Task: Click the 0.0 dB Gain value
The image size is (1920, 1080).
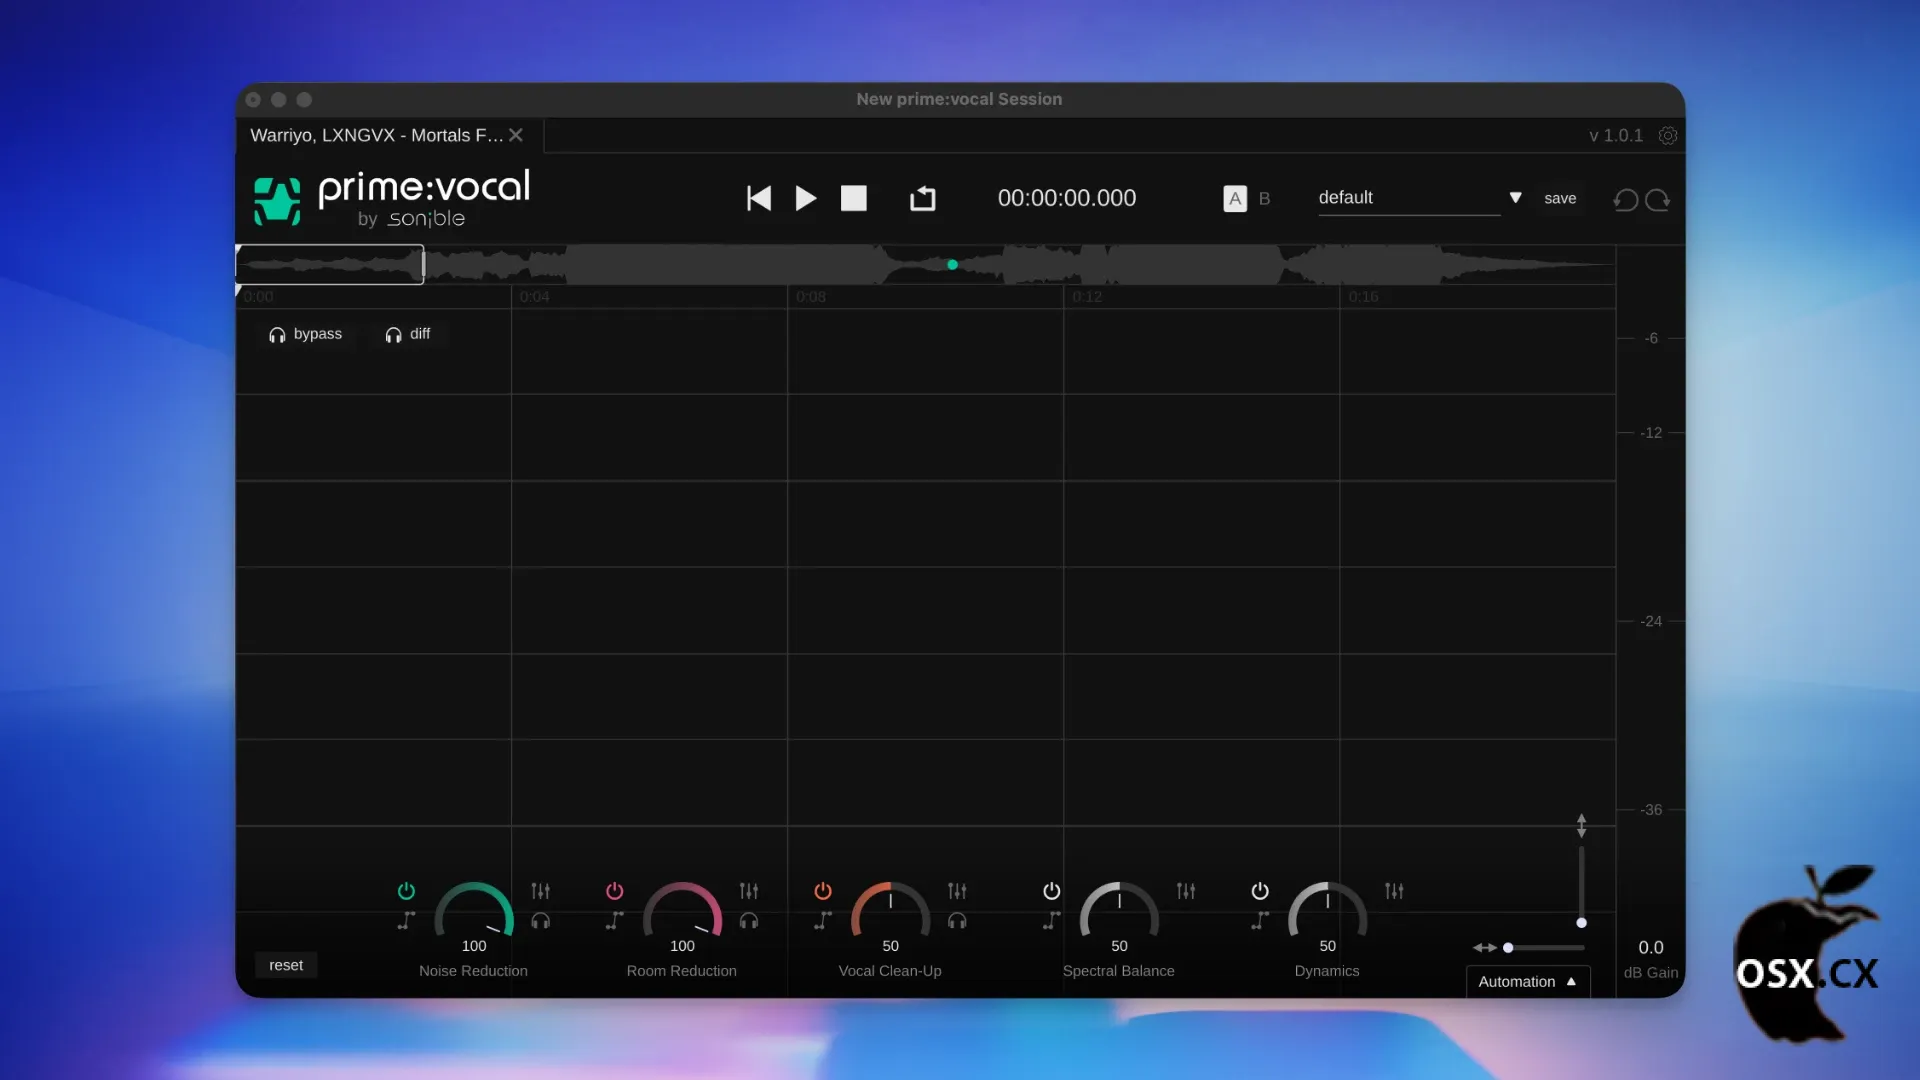Action: [x=1651, y=948]
